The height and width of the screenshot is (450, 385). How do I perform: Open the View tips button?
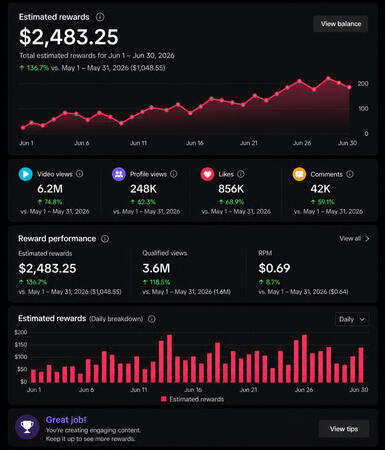click(344, 429)
